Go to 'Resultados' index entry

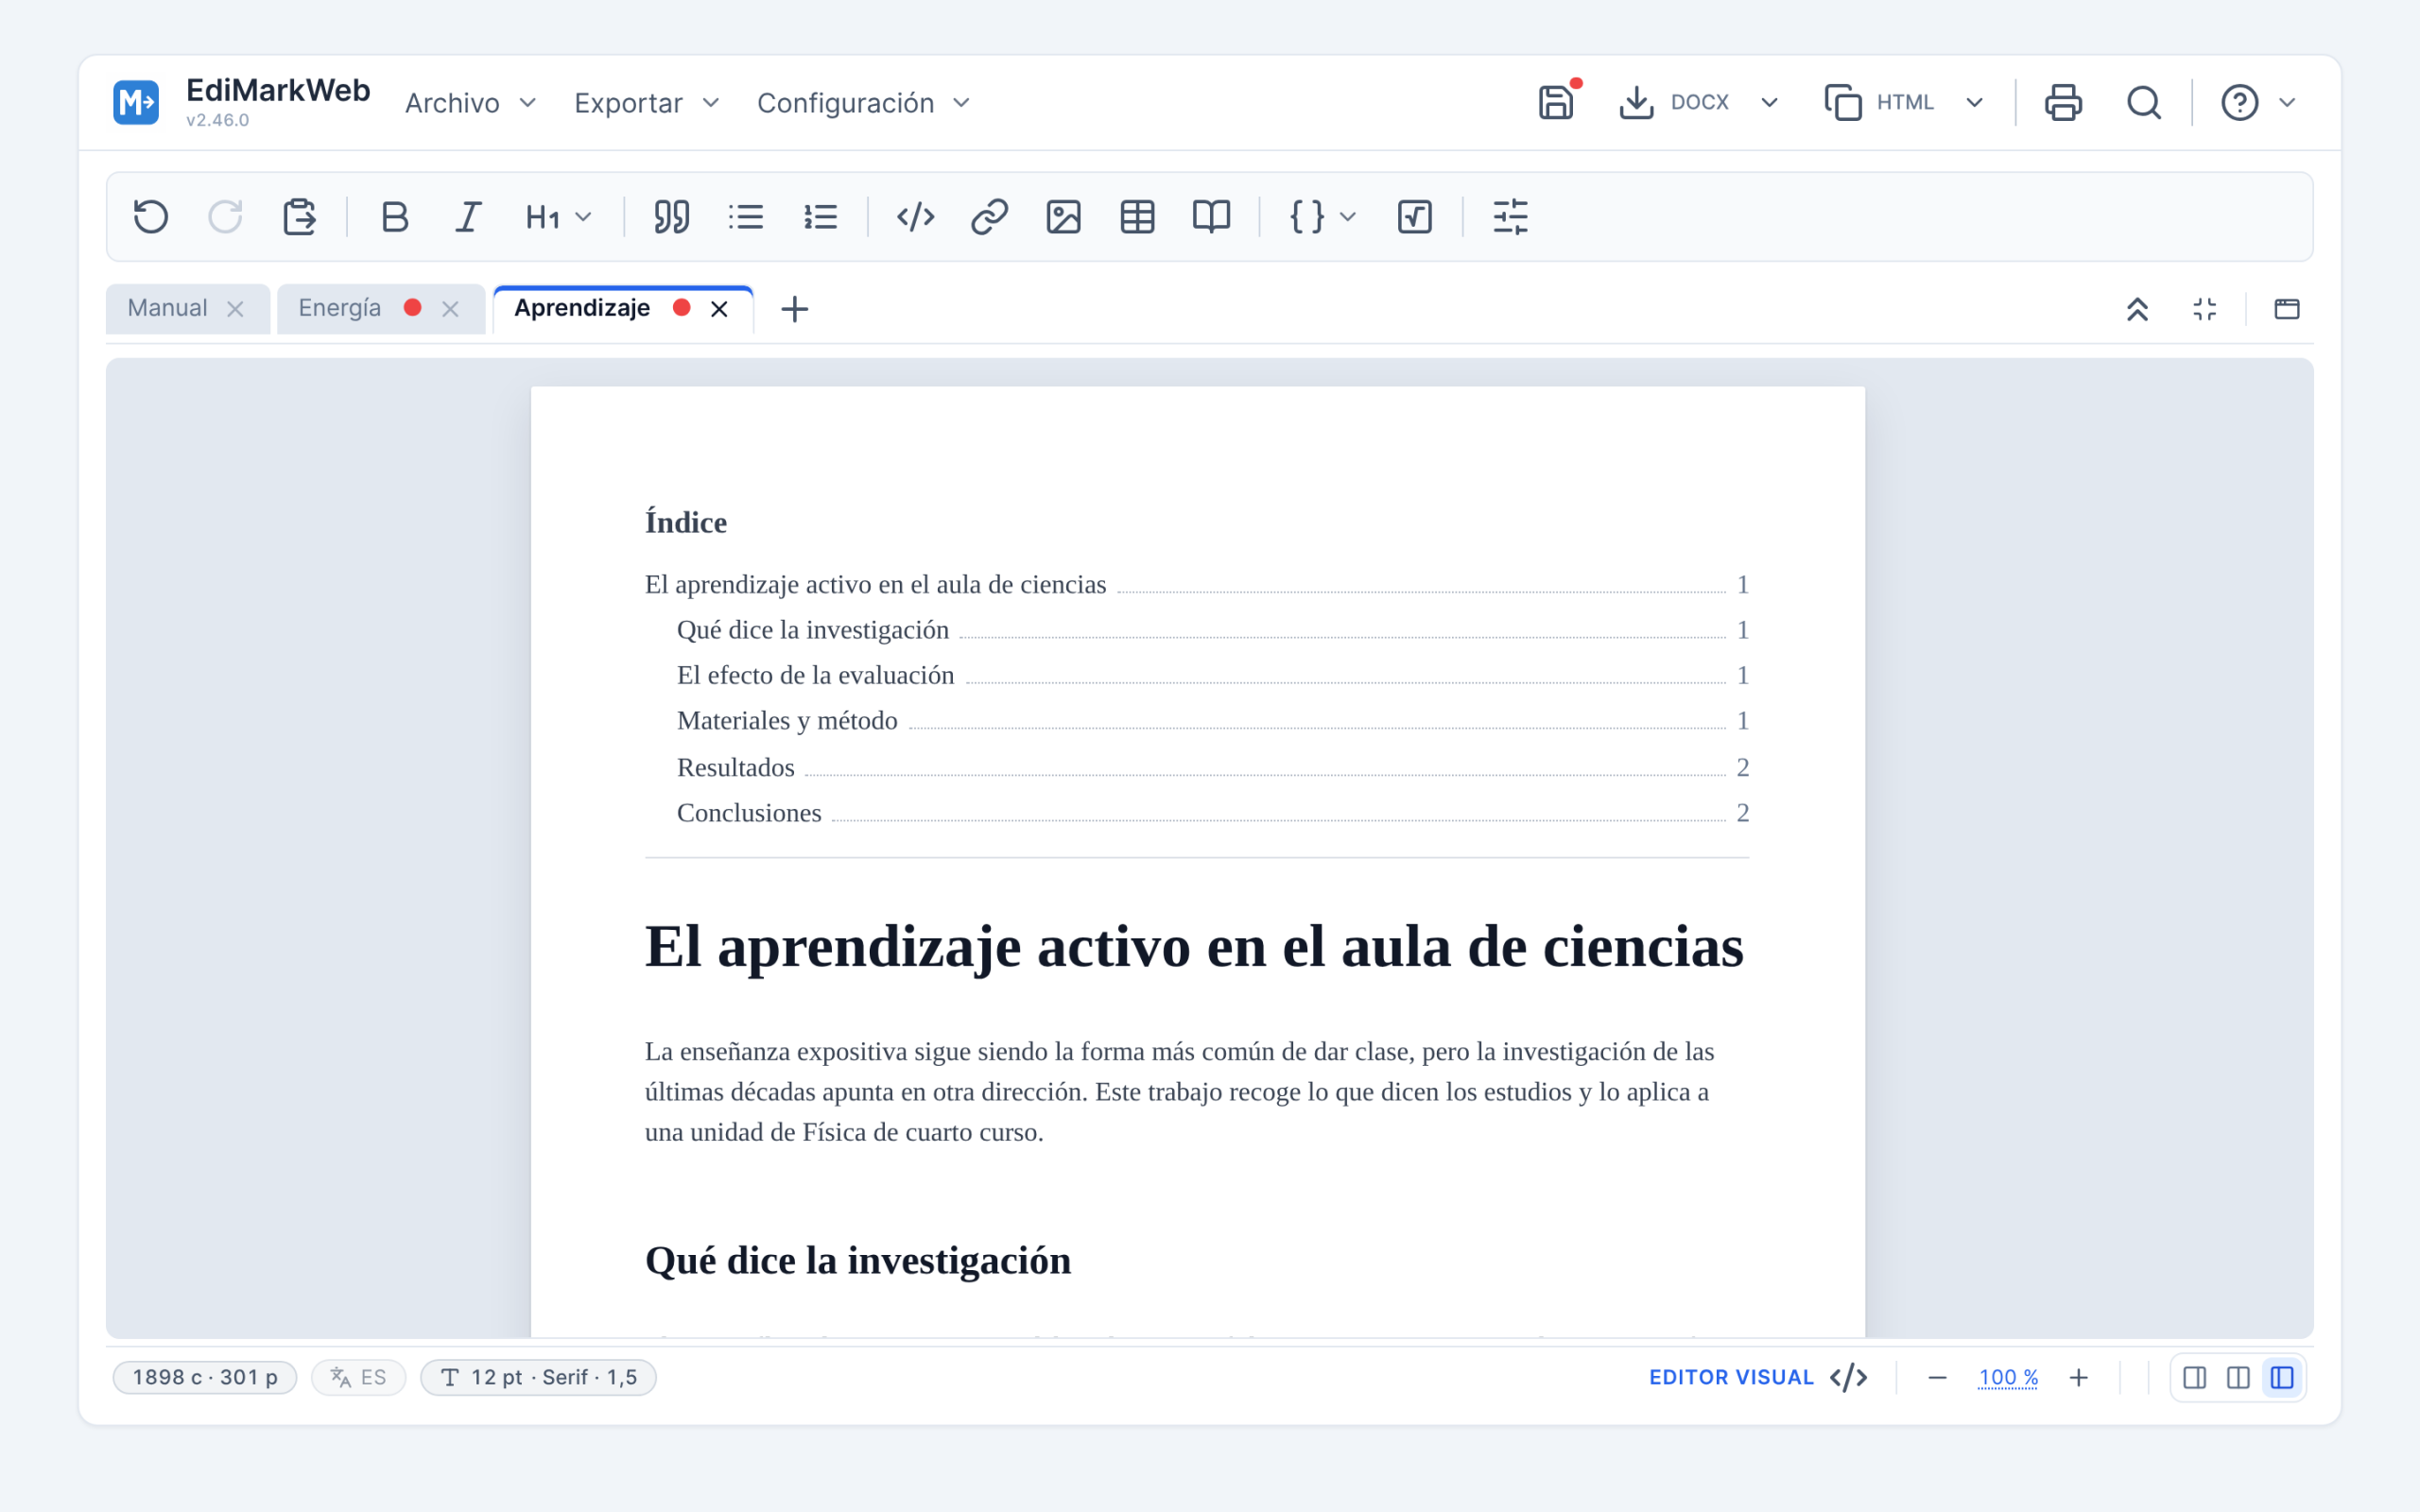(1212, 767)
